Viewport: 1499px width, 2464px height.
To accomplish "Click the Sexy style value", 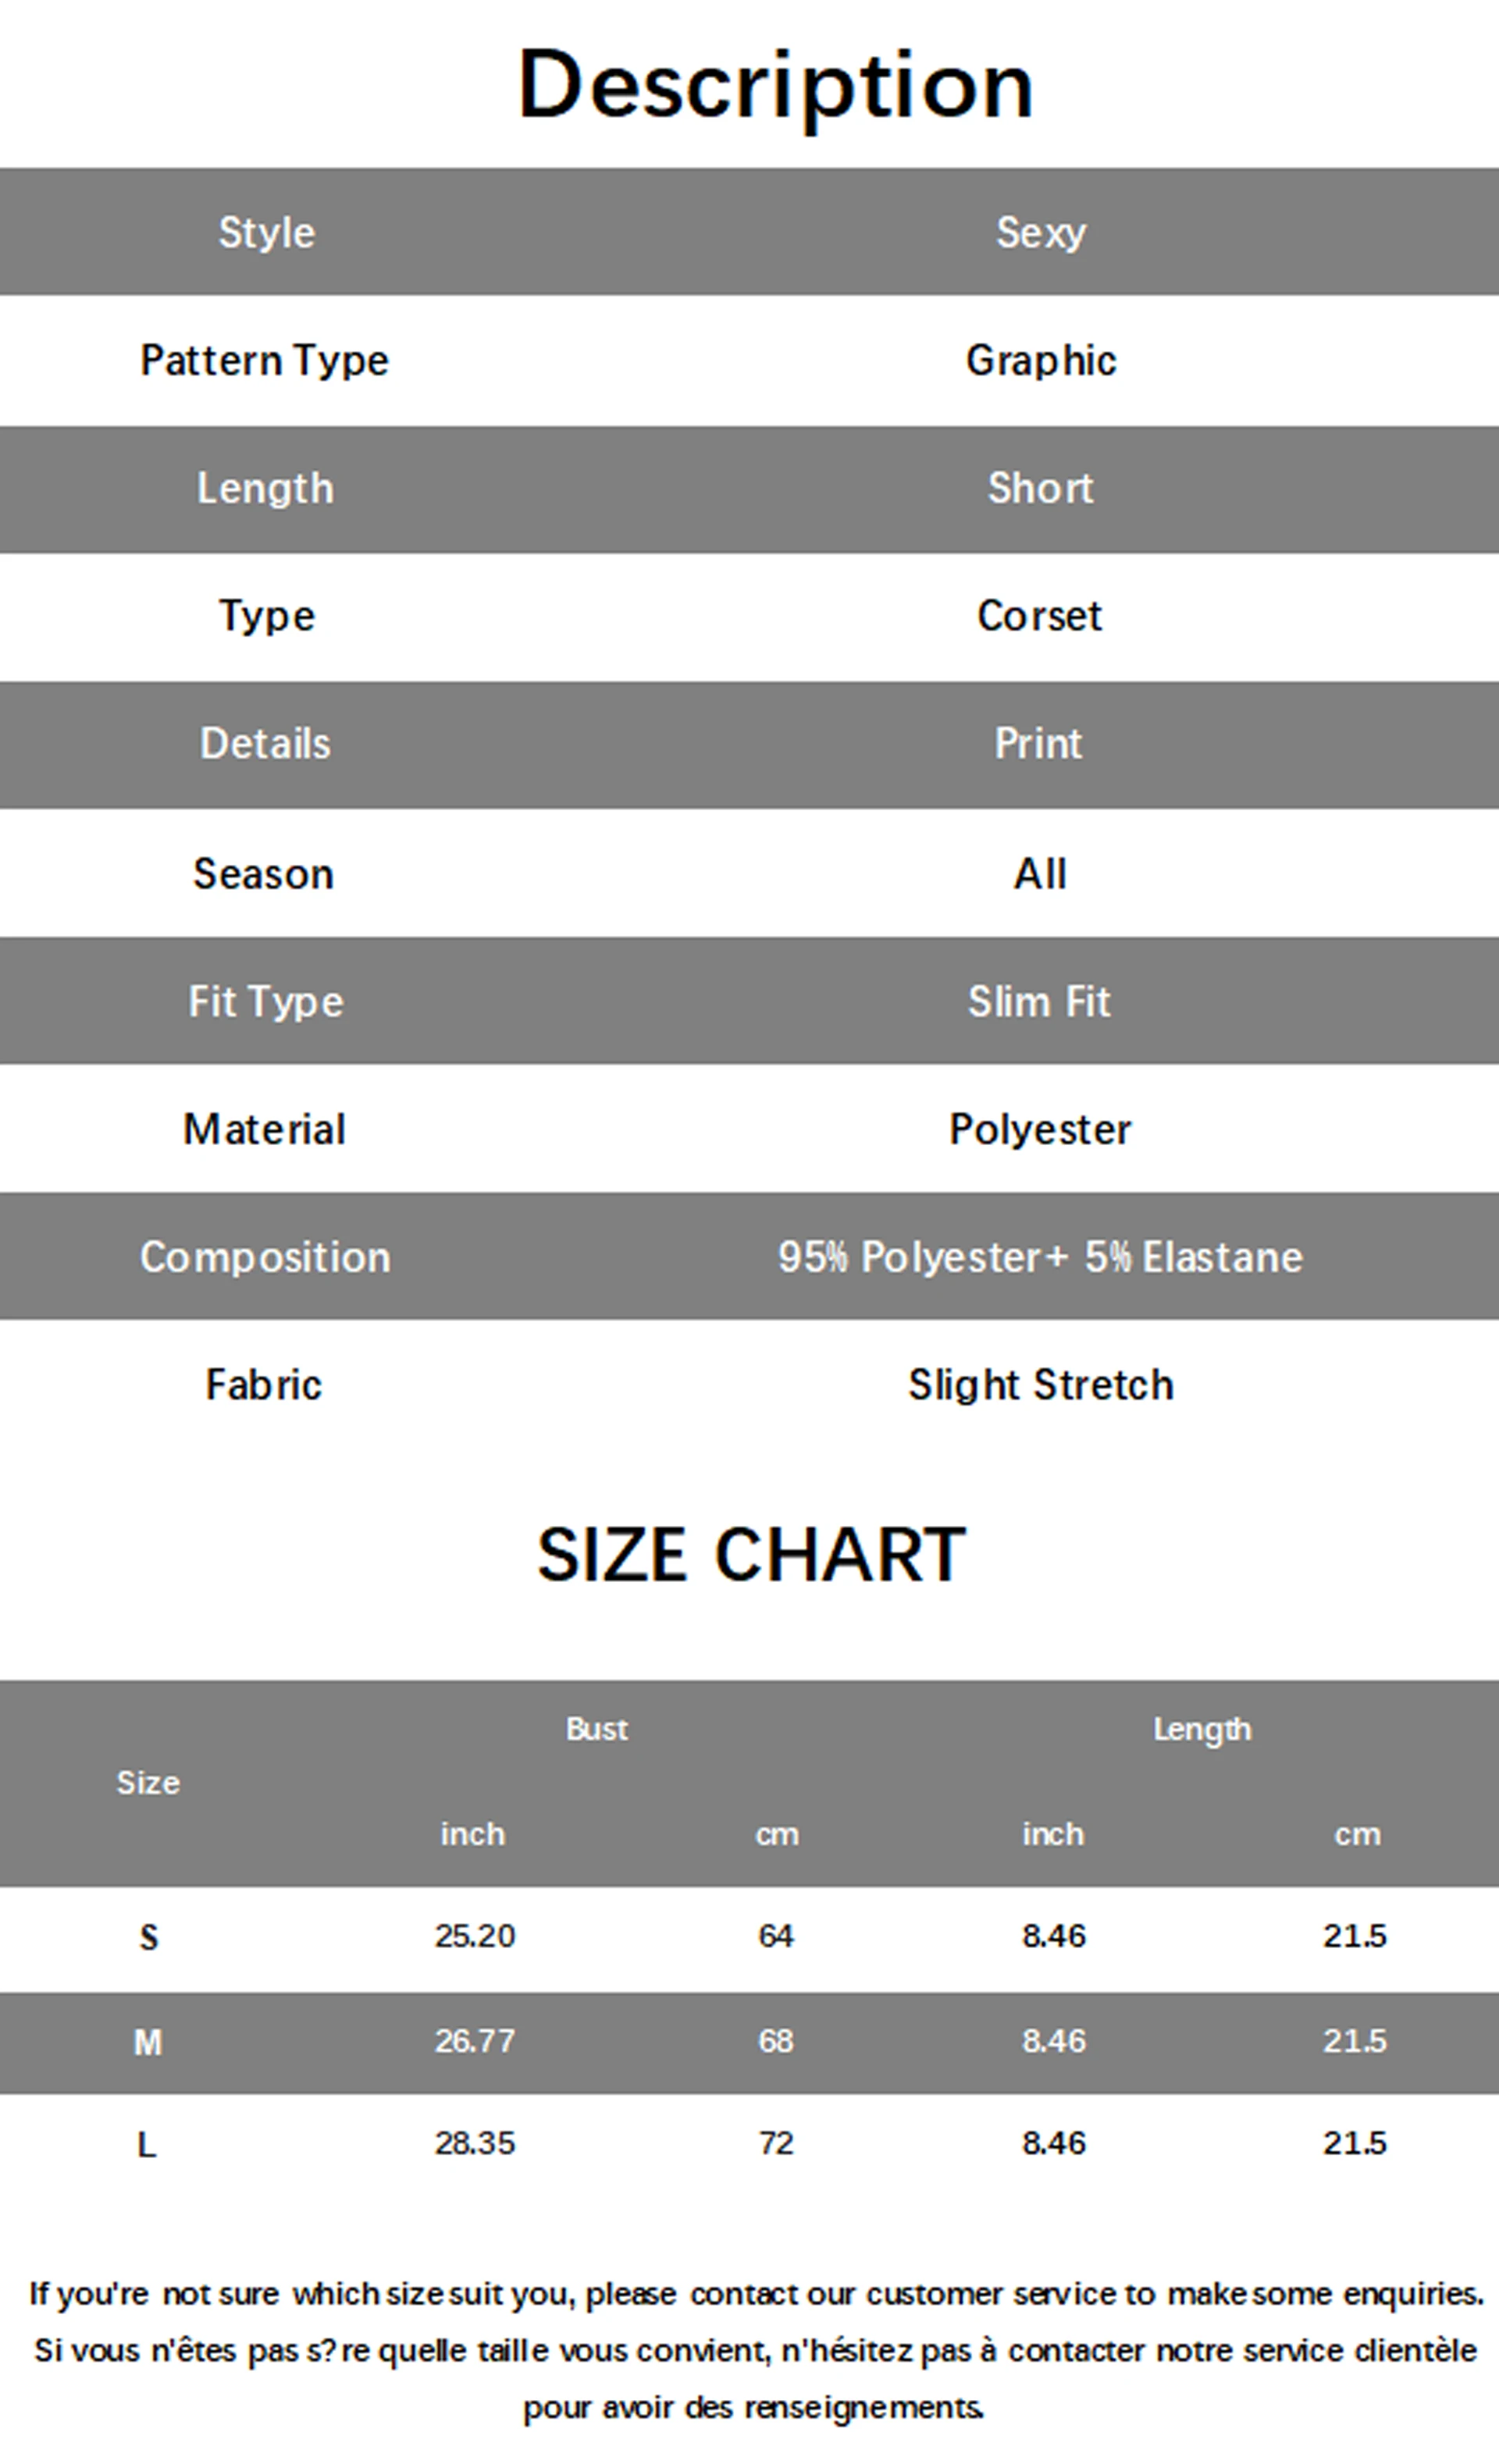I will pyautogui.click(x=1040, y=233).
